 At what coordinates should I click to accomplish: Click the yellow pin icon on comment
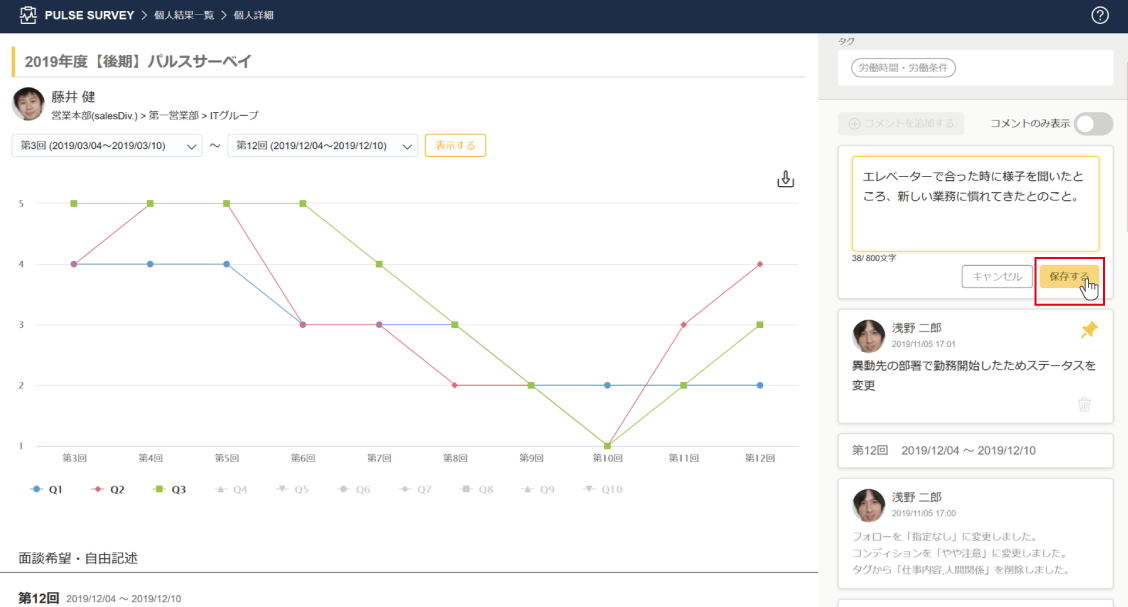click(x=1089, y=330)
